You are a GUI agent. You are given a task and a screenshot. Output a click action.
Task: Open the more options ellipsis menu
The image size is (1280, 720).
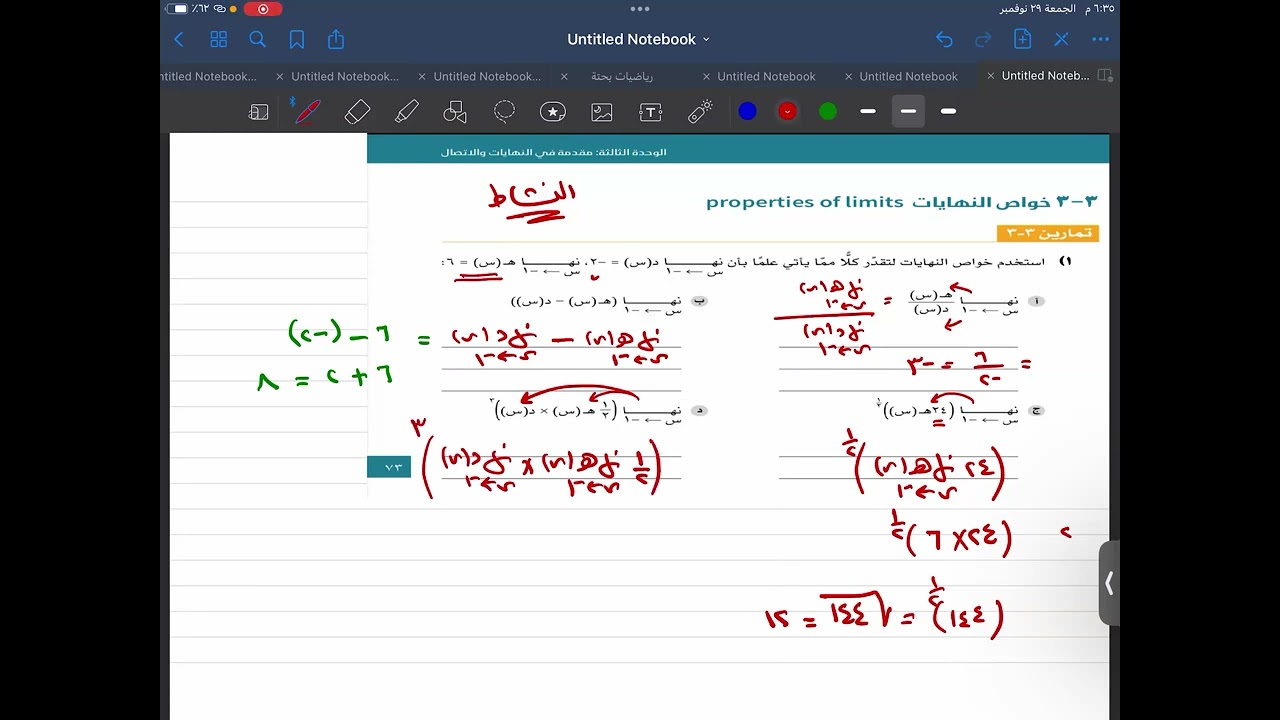(1101, 39)
